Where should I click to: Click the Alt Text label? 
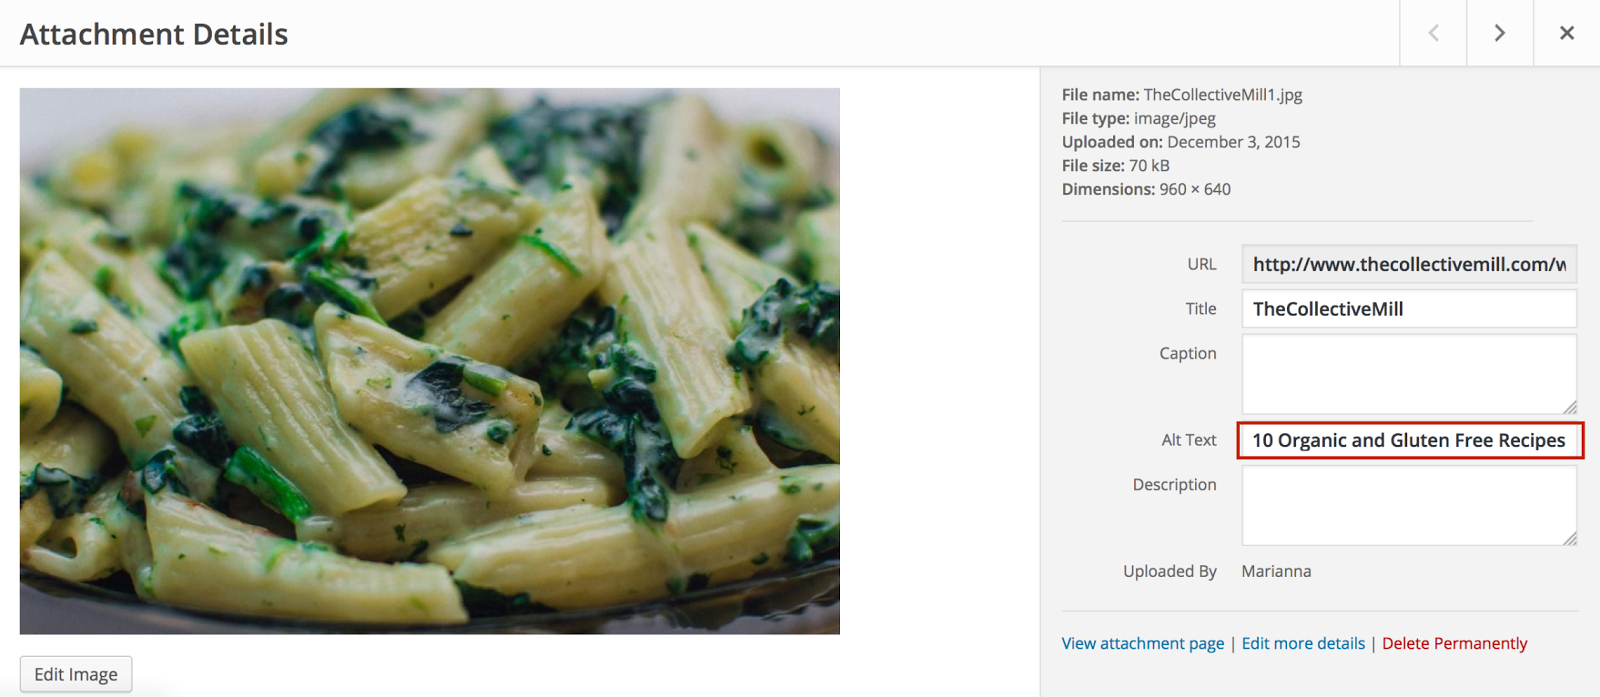(x=1189, y=440)
